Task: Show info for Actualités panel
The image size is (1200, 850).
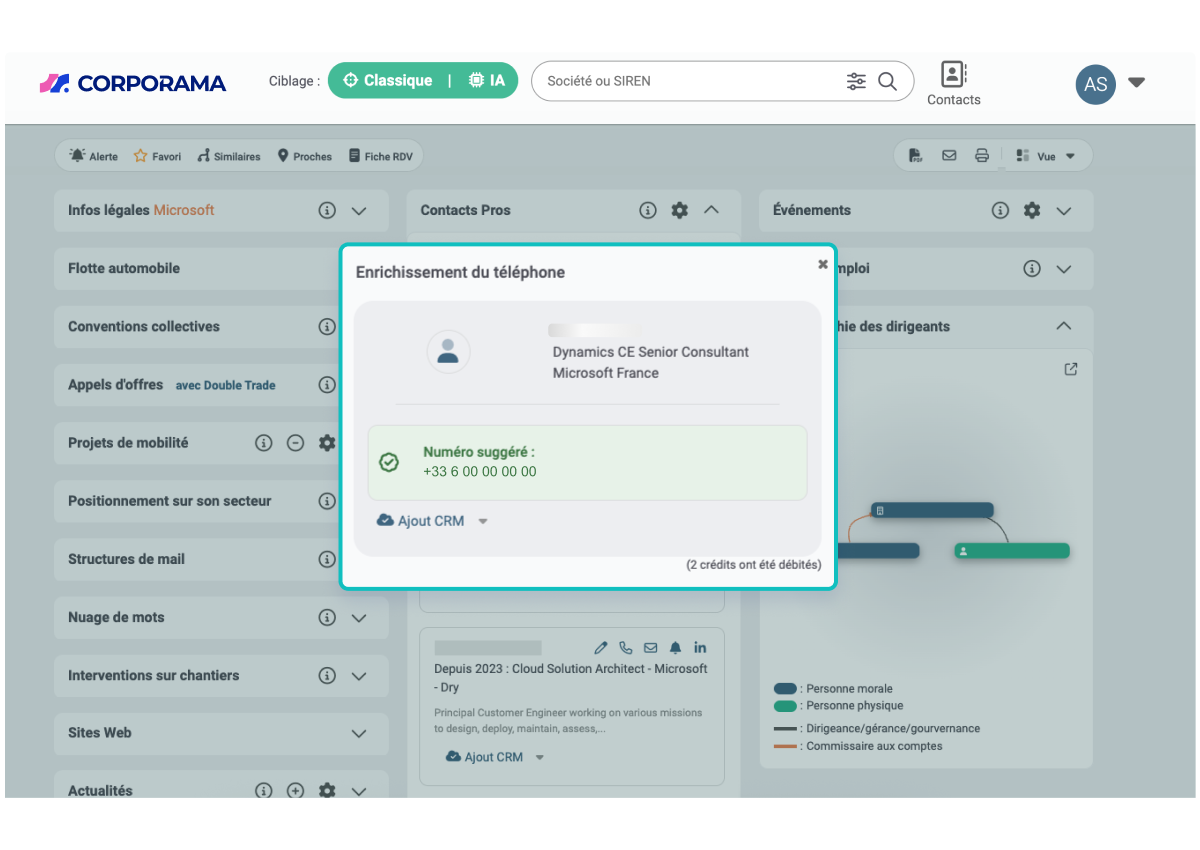Action: (x=264, y=791)
